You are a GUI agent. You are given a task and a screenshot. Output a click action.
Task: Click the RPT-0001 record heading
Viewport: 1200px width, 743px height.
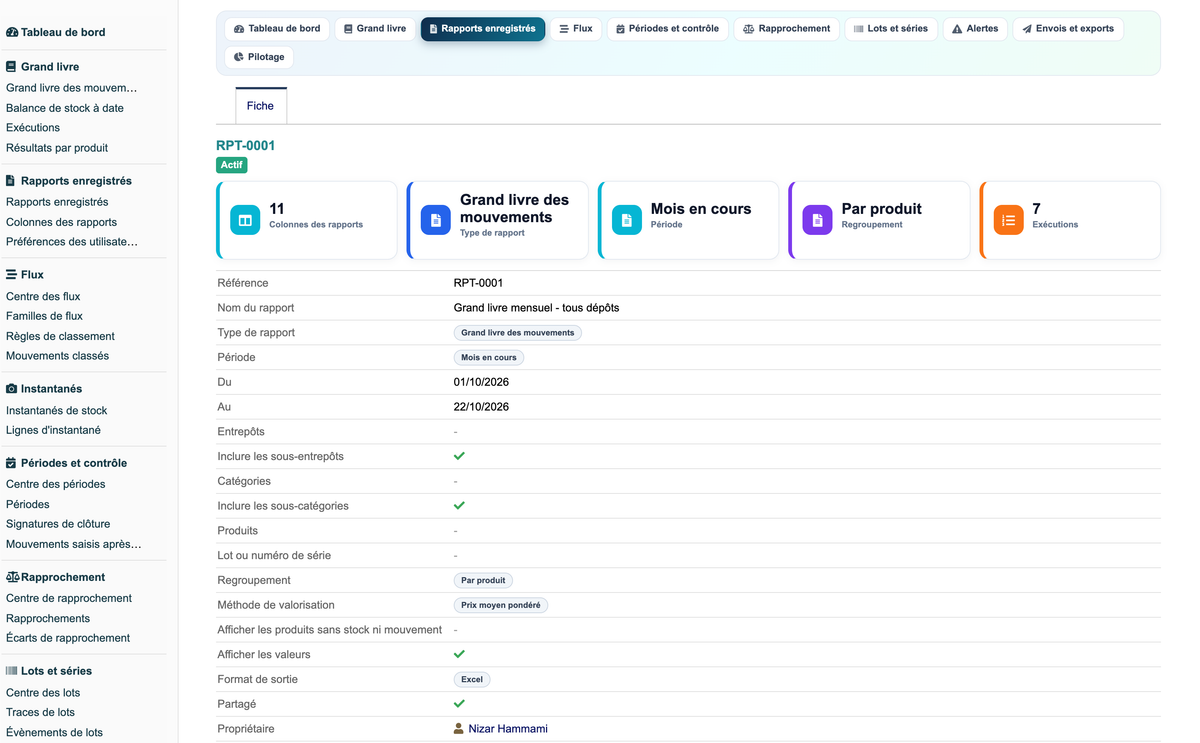[246, 145]
